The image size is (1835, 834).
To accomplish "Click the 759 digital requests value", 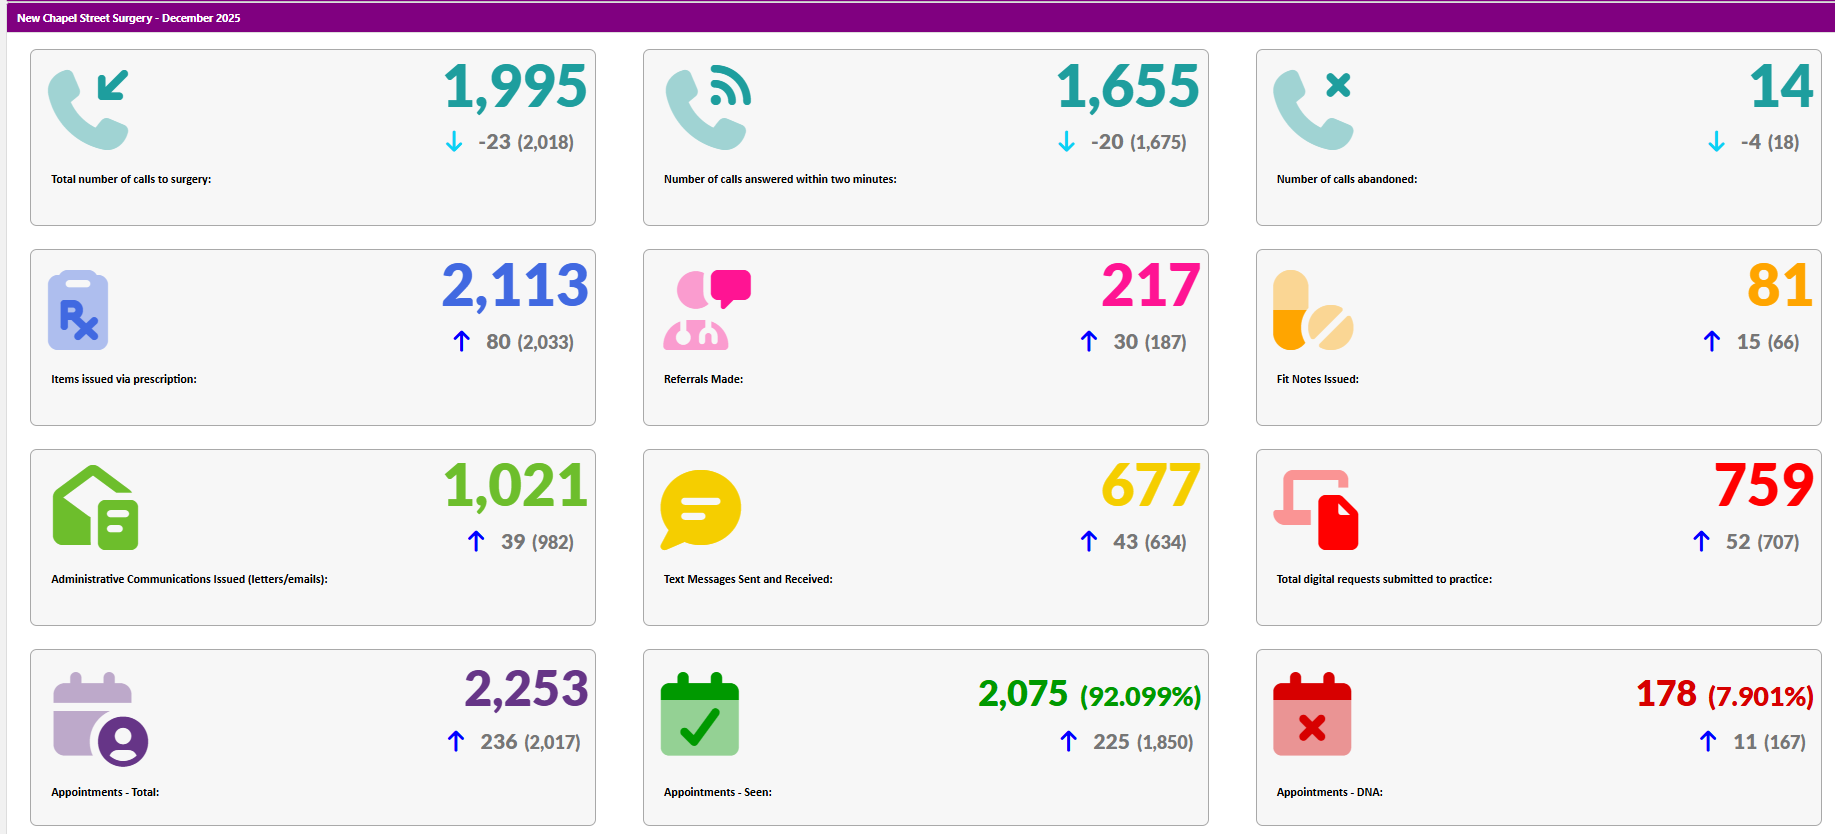I will coord(1763,486).
